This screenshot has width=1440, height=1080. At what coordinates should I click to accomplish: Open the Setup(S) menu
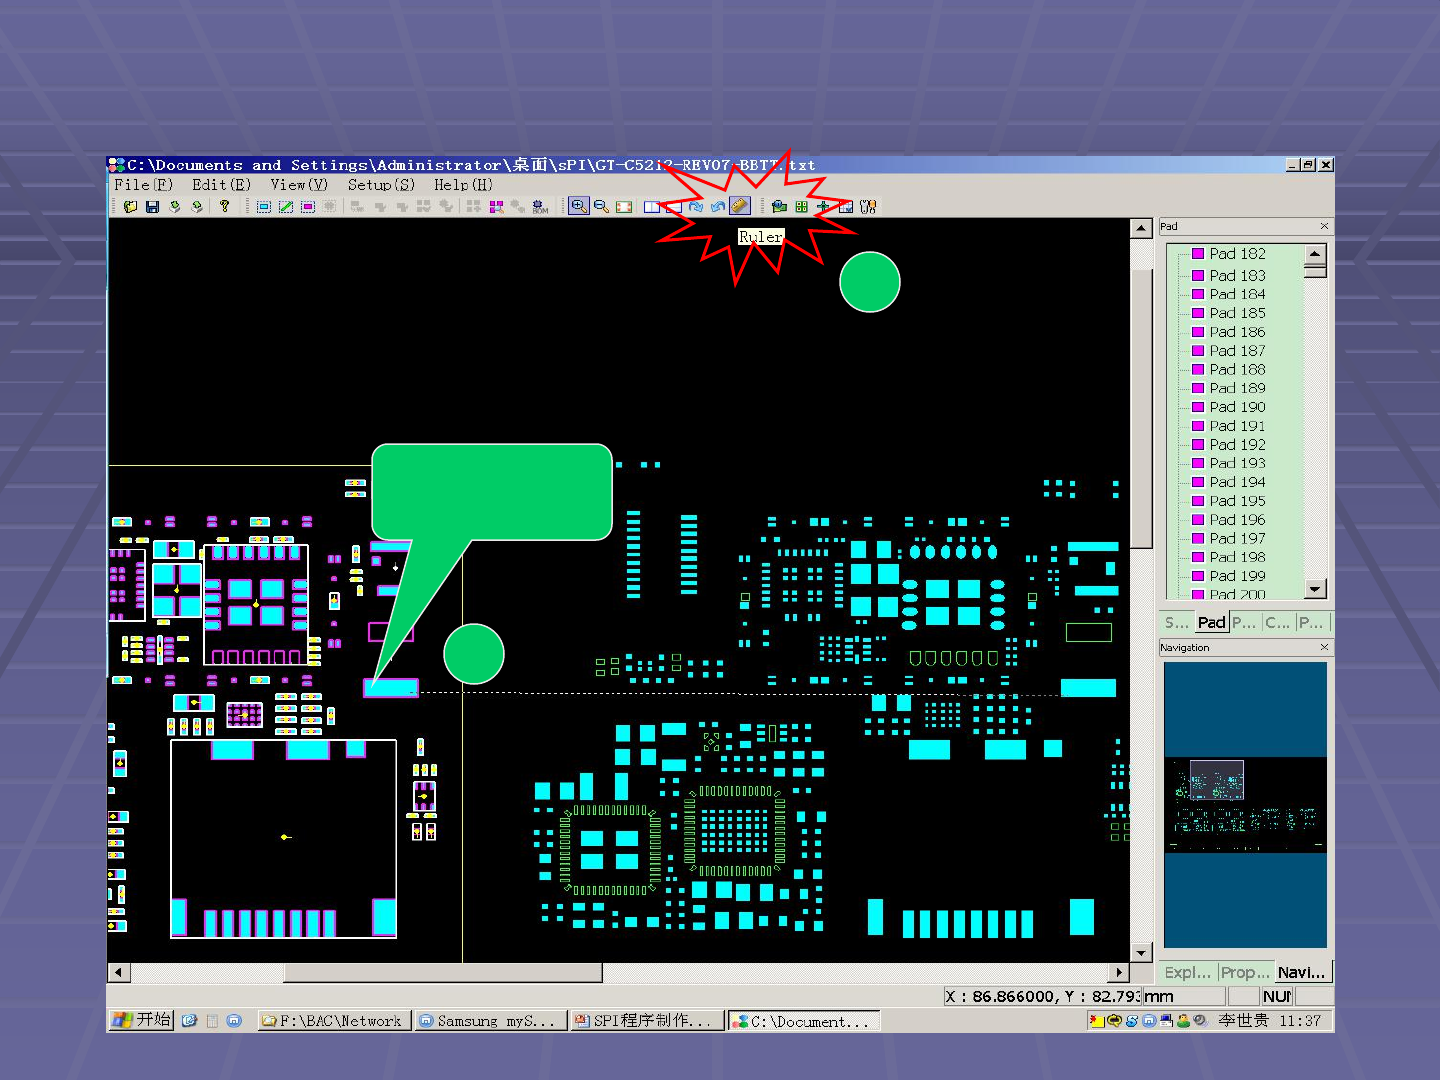pyautogui.click(x=381, y=185)
